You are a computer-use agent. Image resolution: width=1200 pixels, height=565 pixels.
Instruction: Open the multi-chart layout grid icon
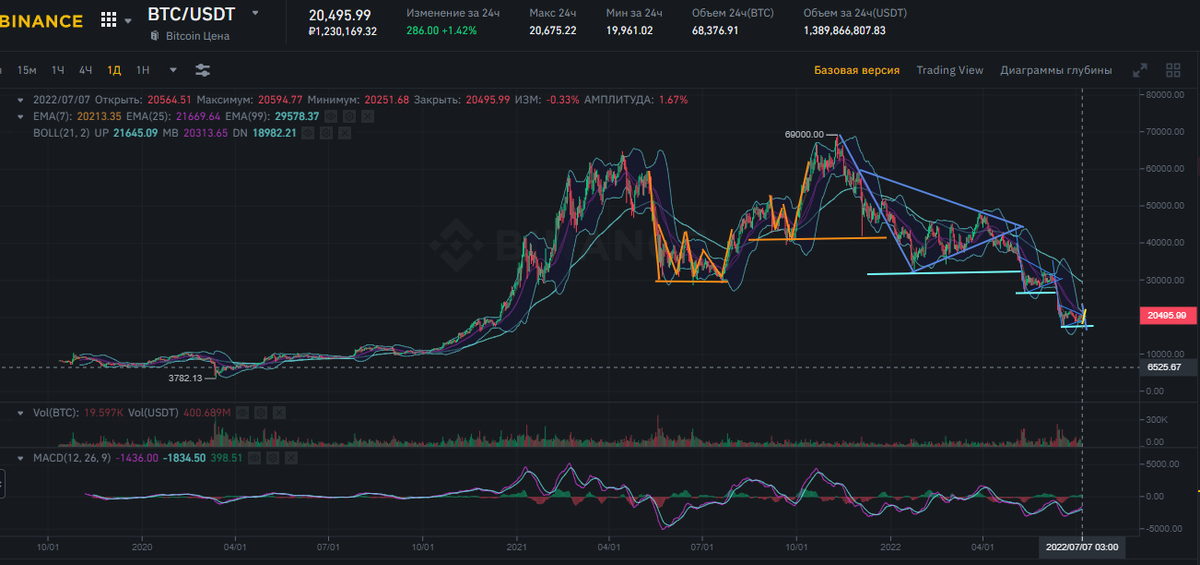coord(1173,70)
